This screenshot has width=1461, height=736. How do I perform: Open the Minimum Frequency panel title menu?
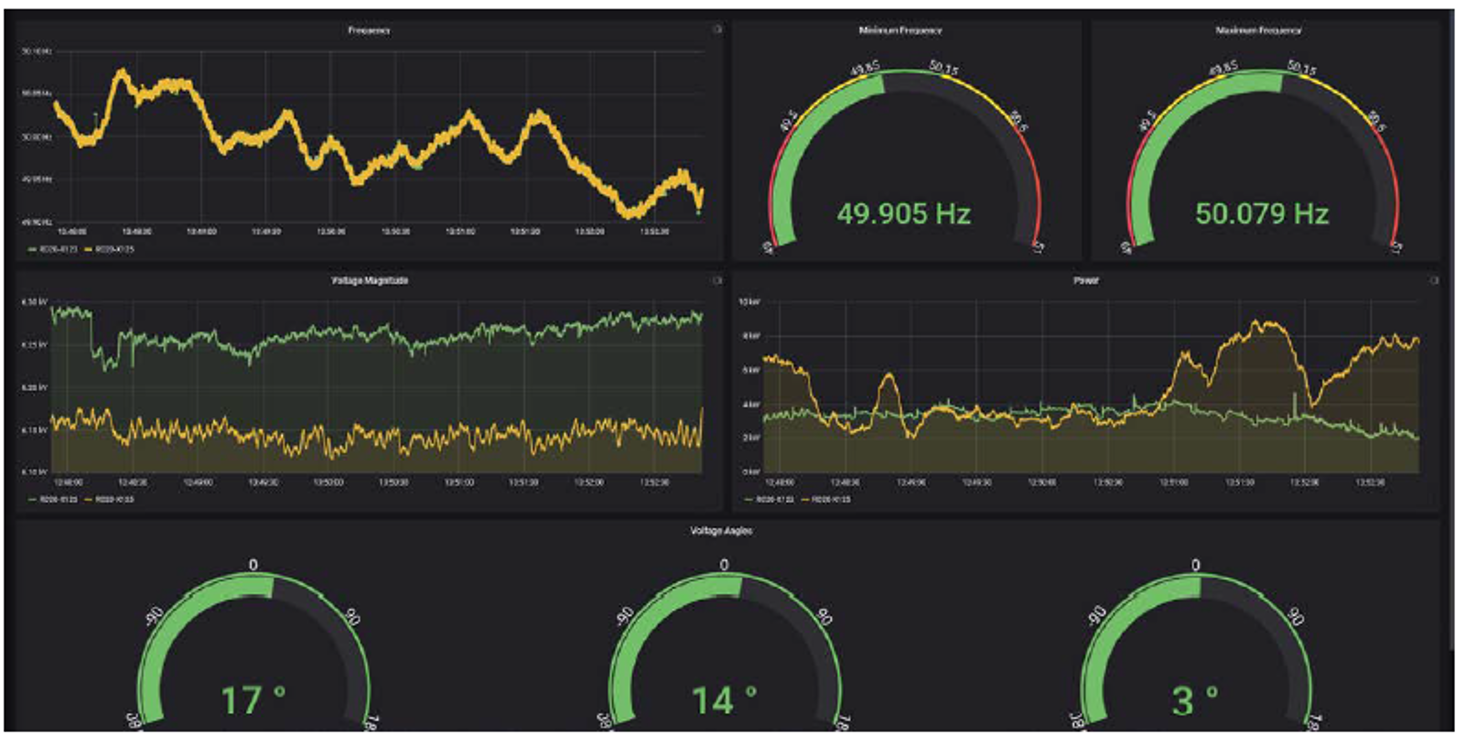tap(900, 31)
